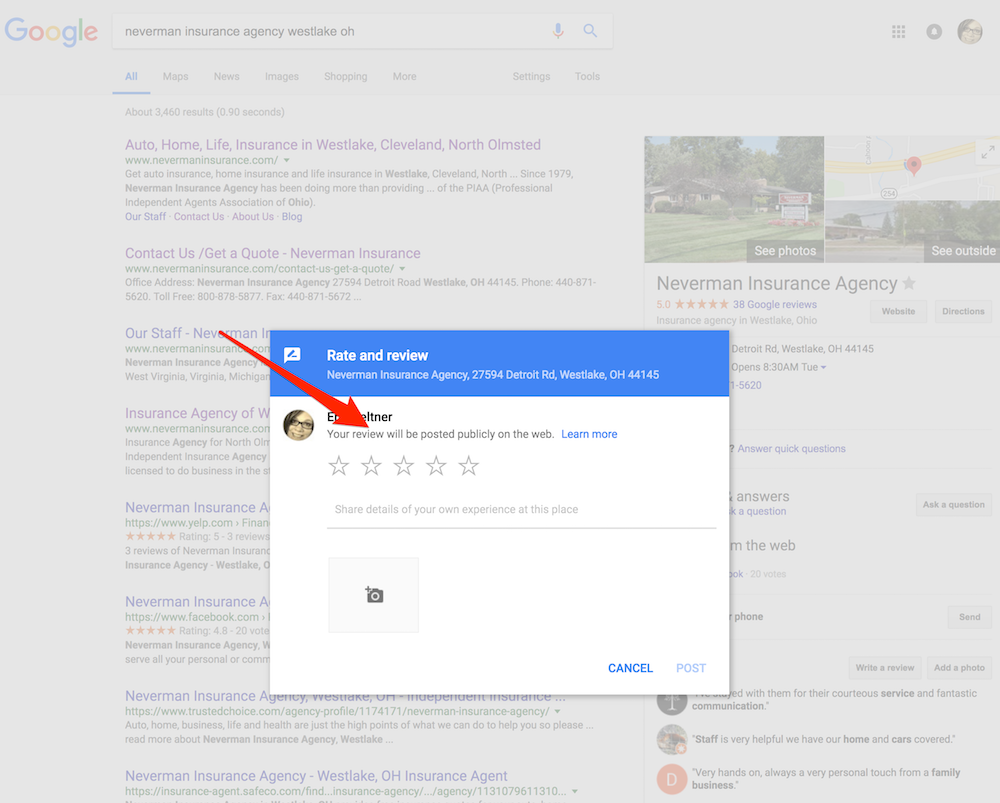The height and width of the screenshot is (803, 1000).
Task: Open the 38 Google reviews link
Action: coord(774,304)
